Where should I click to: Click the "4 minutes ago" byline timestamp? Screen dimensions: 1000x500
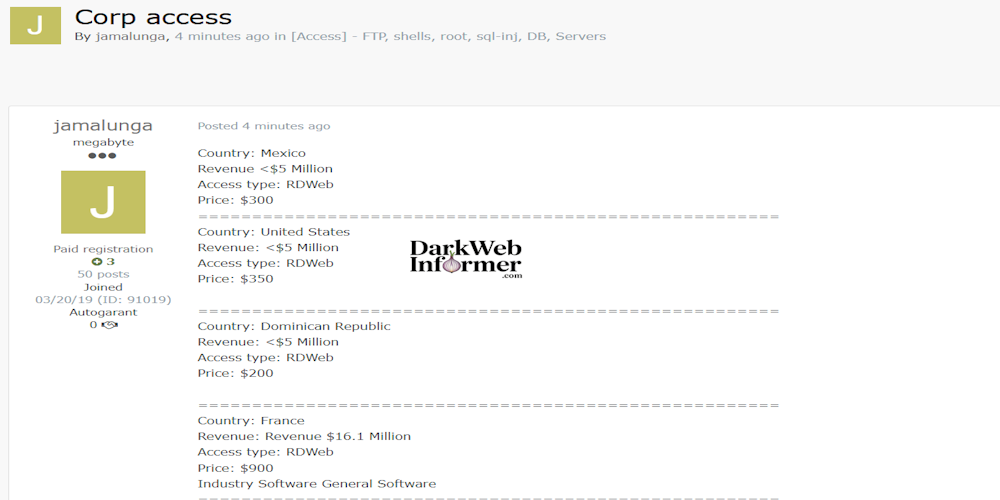tap(222, 36)
